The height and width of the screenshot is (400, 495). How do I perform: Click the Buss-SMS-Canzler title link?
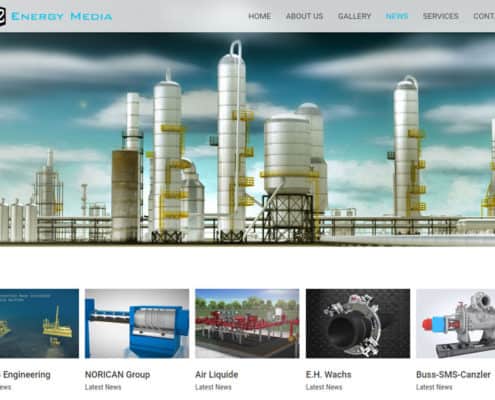click(x=453, y=375)
